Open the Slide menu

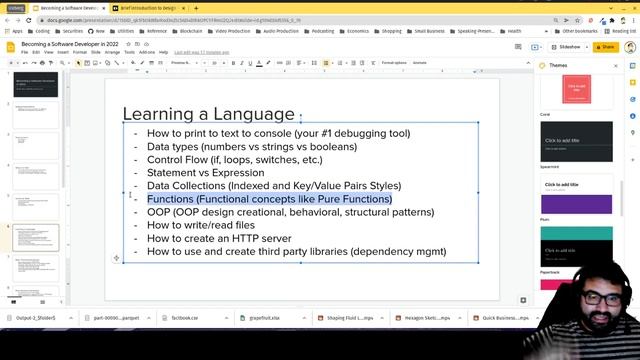tap(96, 52)
